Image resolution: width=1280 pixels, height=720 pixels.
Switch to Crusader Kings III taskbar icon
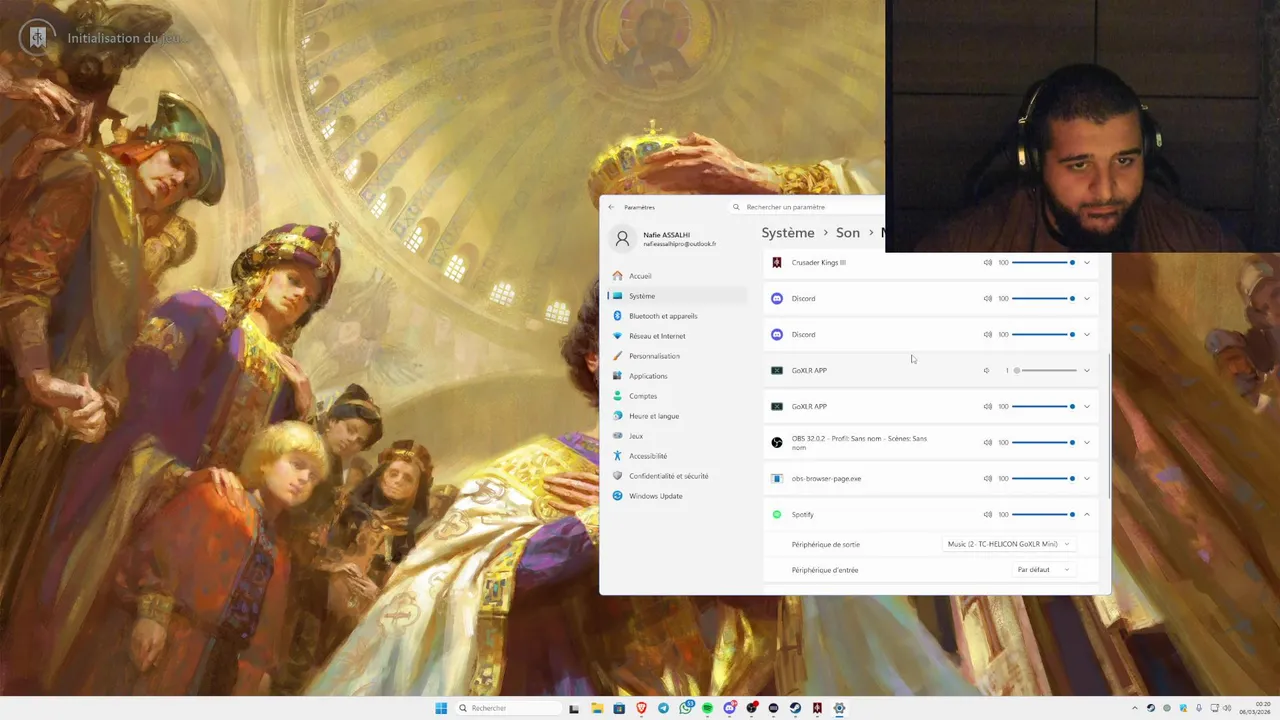(x=817, y=708)
